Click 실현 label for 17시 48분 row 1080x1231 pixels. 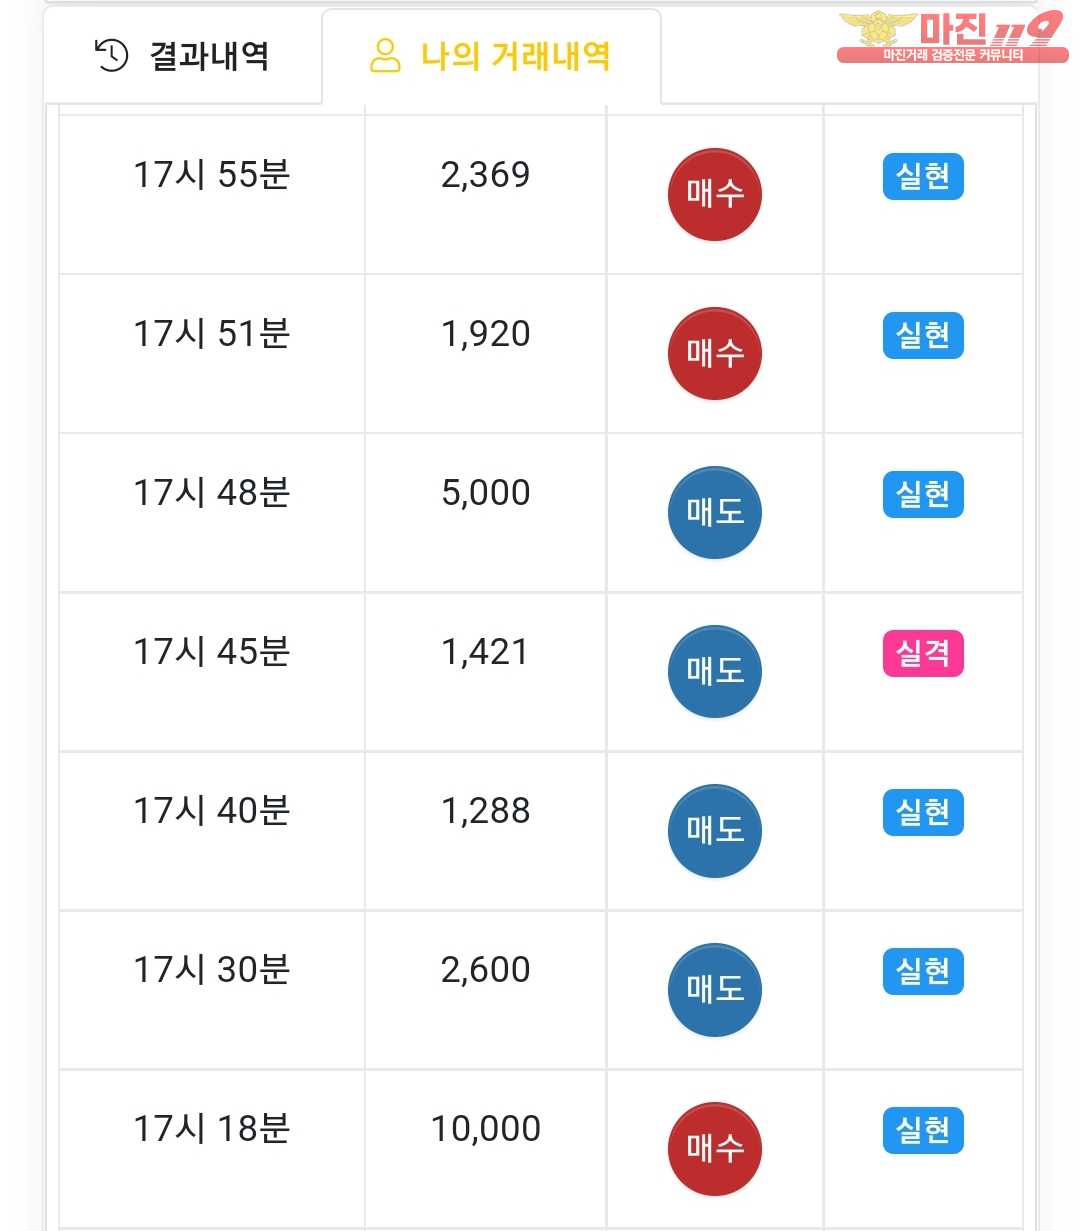coord(923,495)
